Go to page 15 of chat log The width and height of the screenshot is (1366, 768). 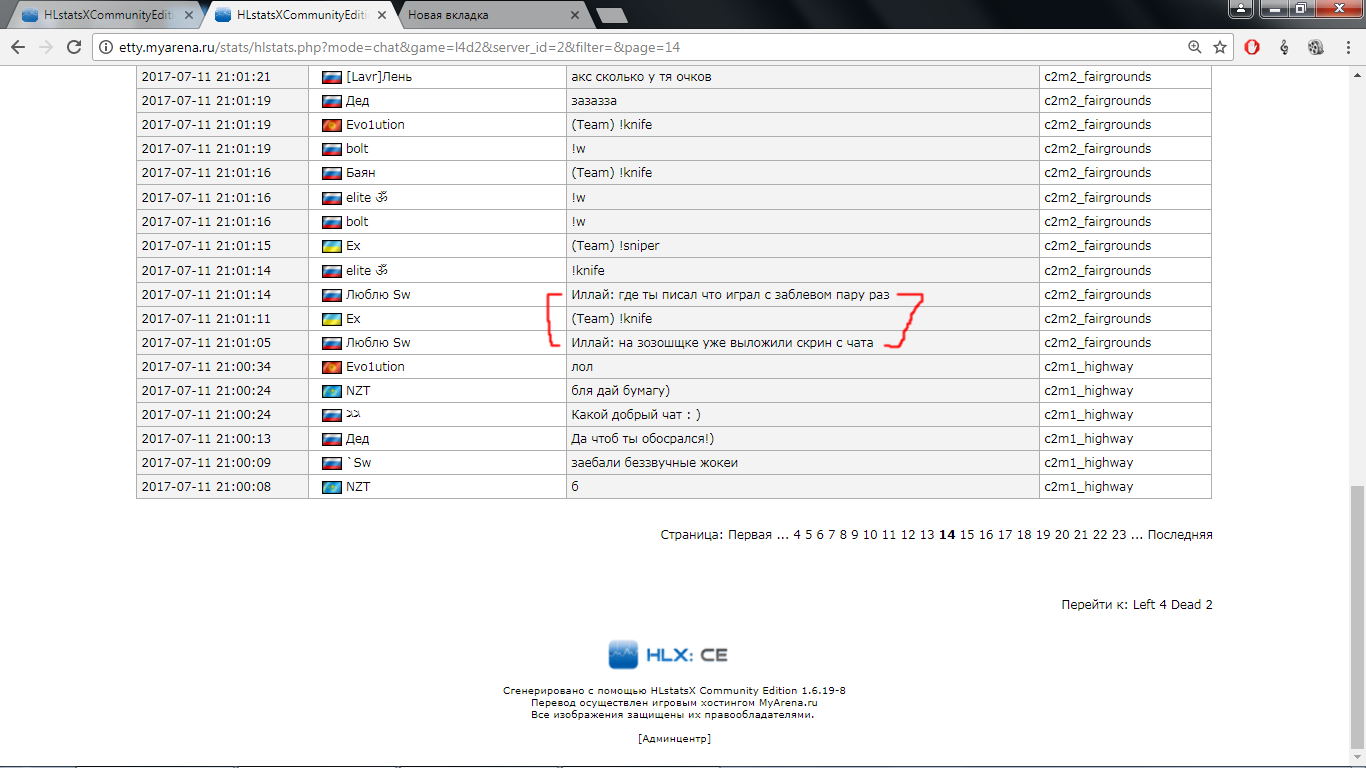point(966,535)
